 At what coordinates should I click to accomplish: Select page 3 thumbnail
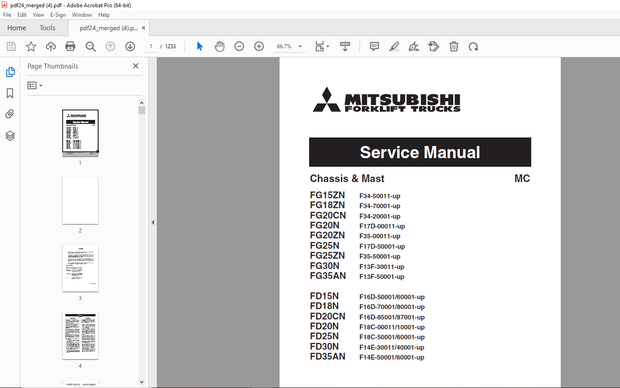[x=80, y=269]
